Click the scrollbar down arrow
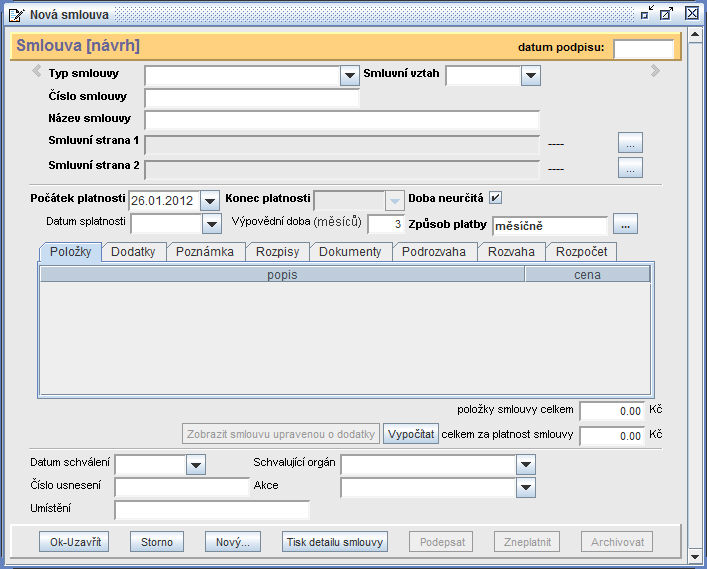707x569 pixels. pyautogui.click(x=695, y=556)
